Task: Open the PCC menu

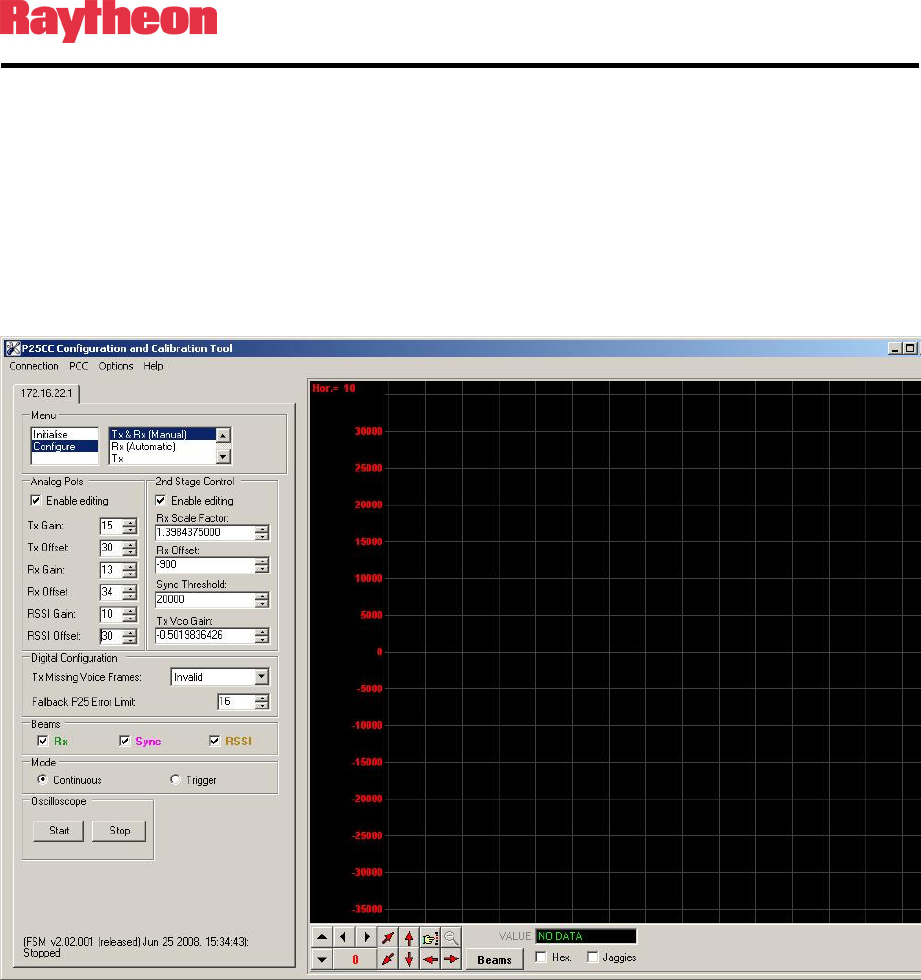Action: [79, 366]
